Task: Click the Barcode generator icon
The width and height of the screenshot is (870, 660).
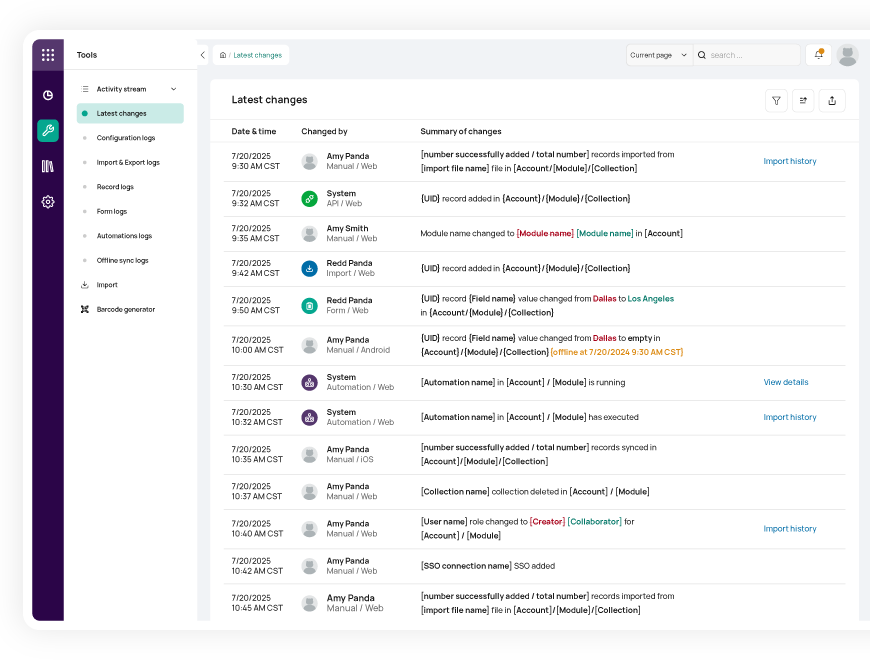Action: [x=84, y=309]
